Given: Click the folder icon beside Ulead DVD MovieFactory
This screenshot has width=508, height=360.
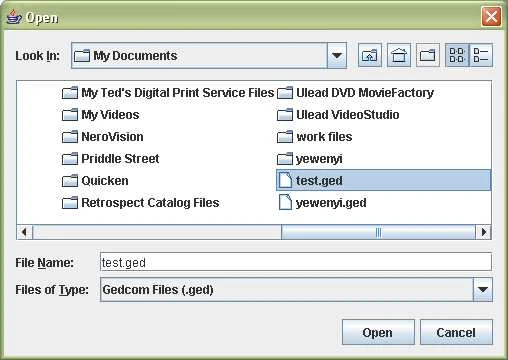Looking at the screenshot, I should (285, 93).
